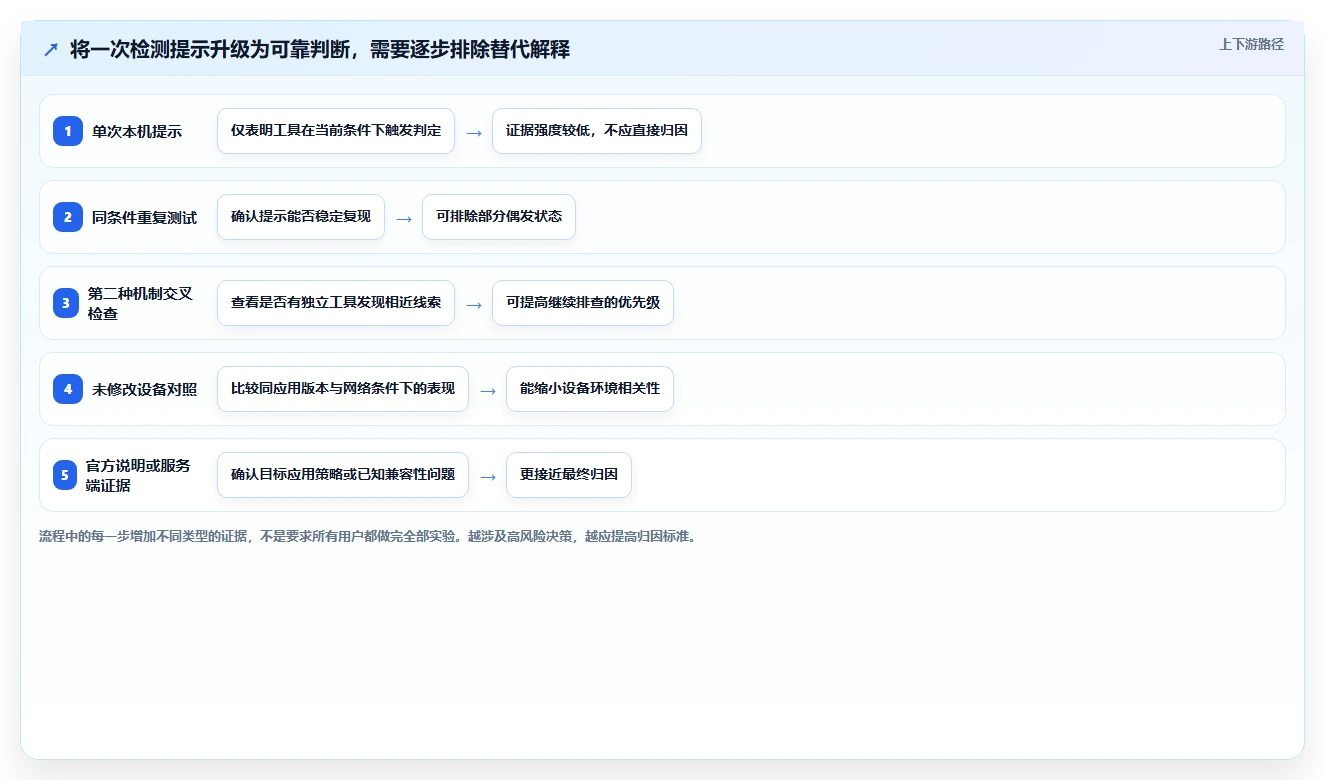Click the 同条件重复测试 step label
Image resolution: width=1325 pixels, height=780 pixels.
144,217
